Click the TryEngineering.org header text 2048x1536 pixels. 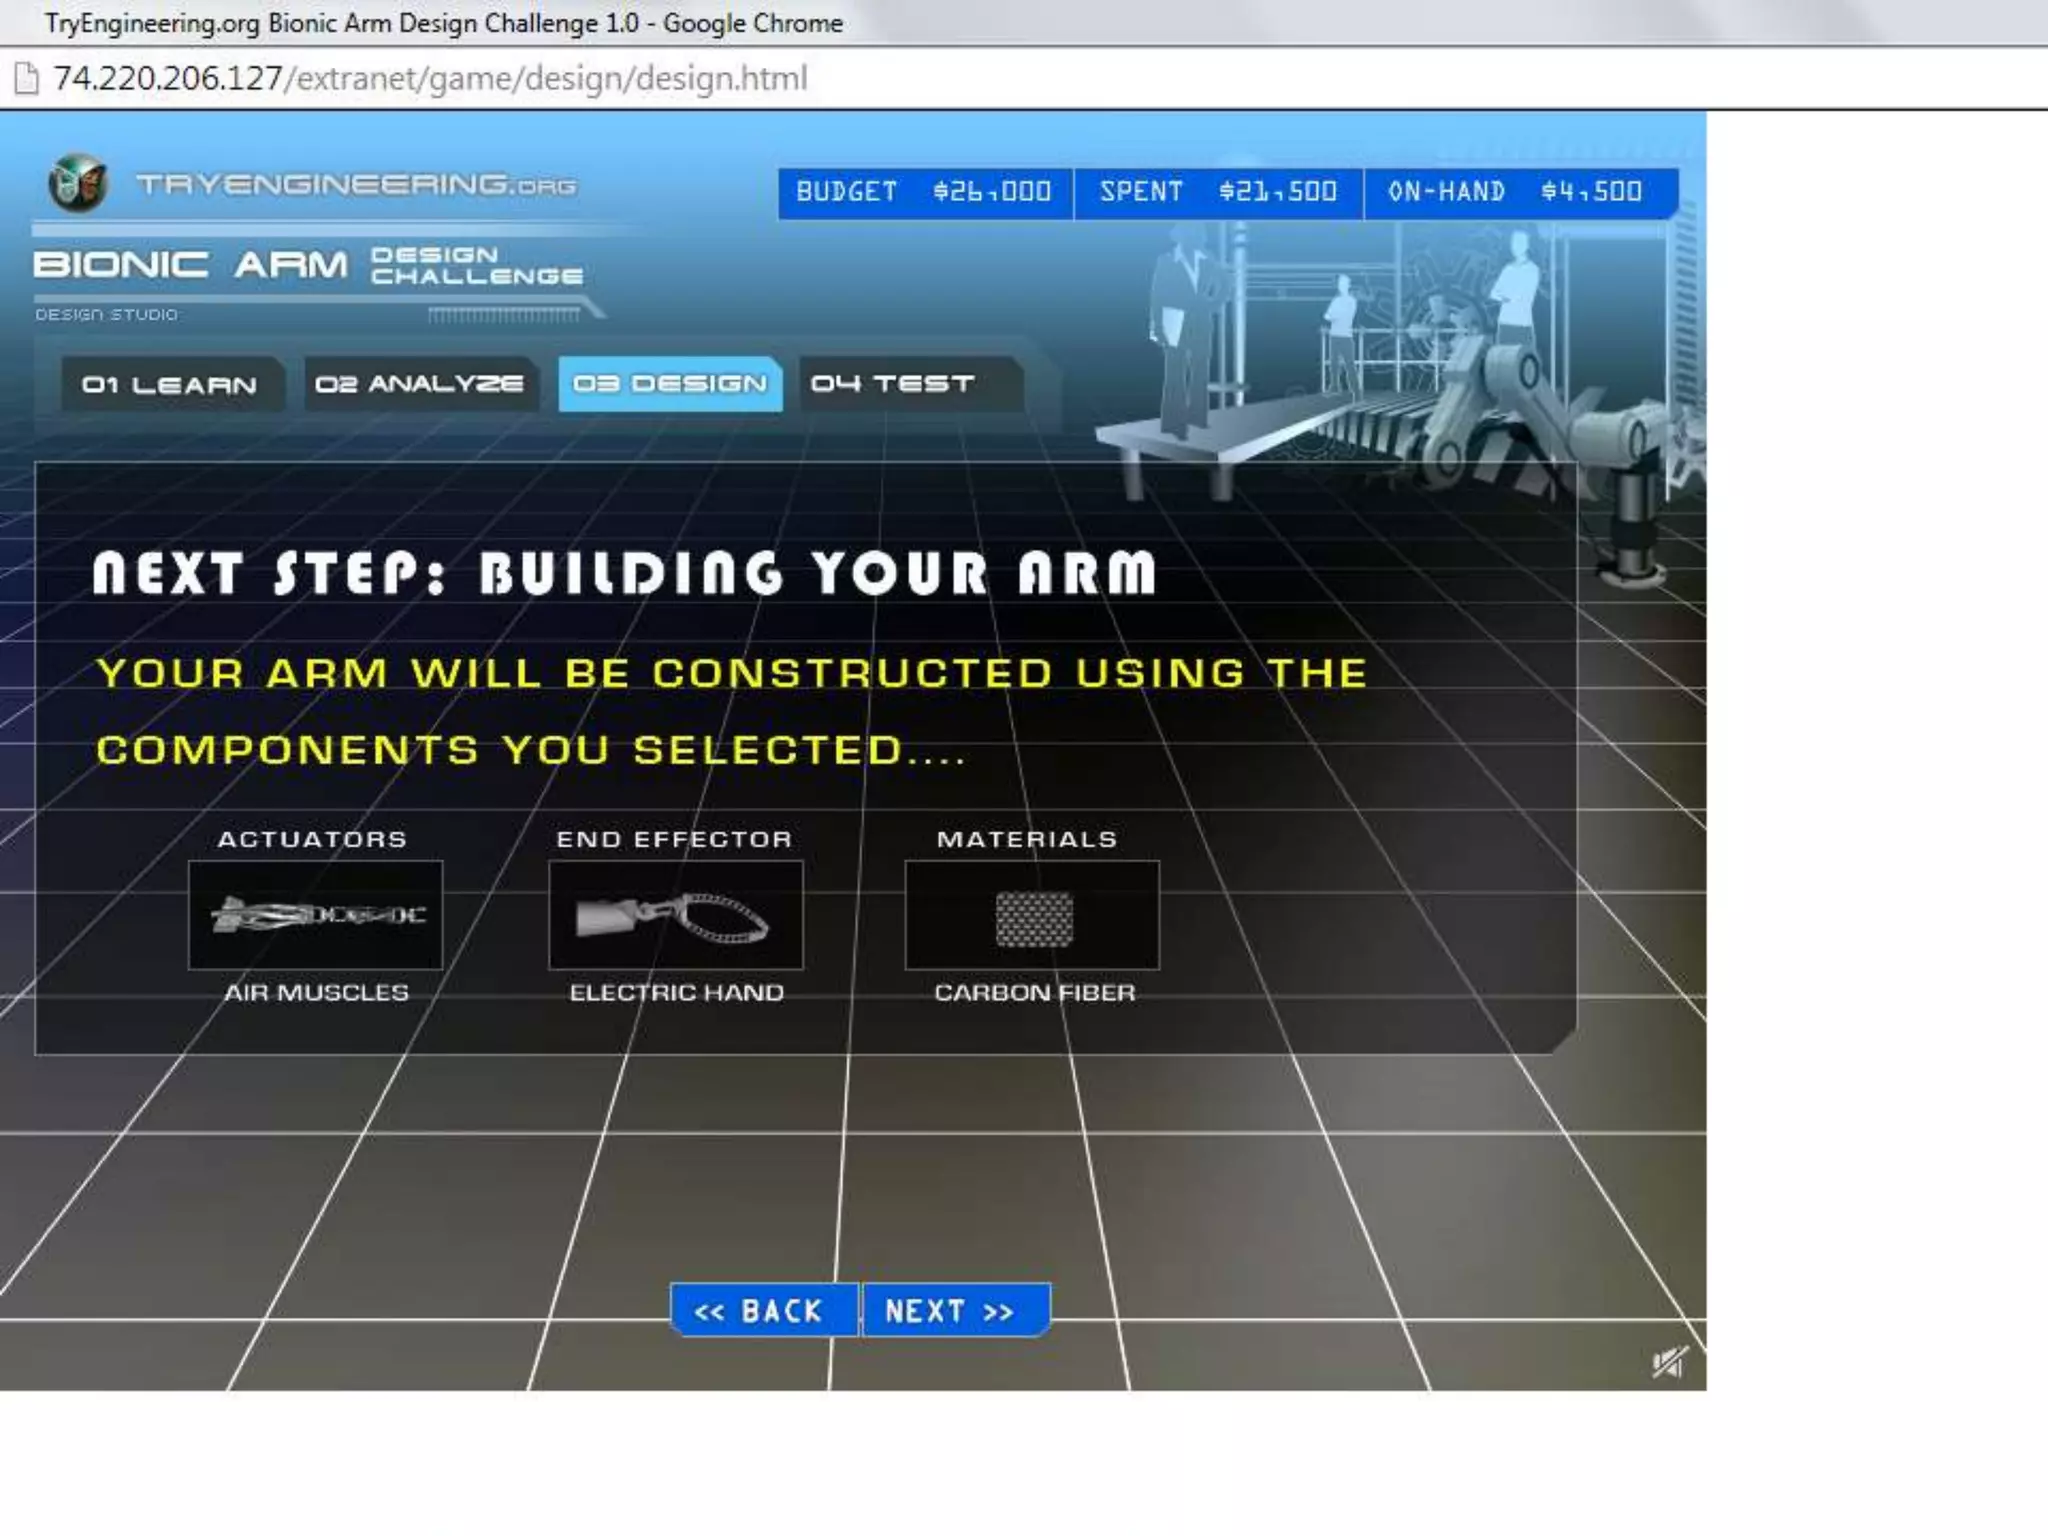[x=356, y=185]
